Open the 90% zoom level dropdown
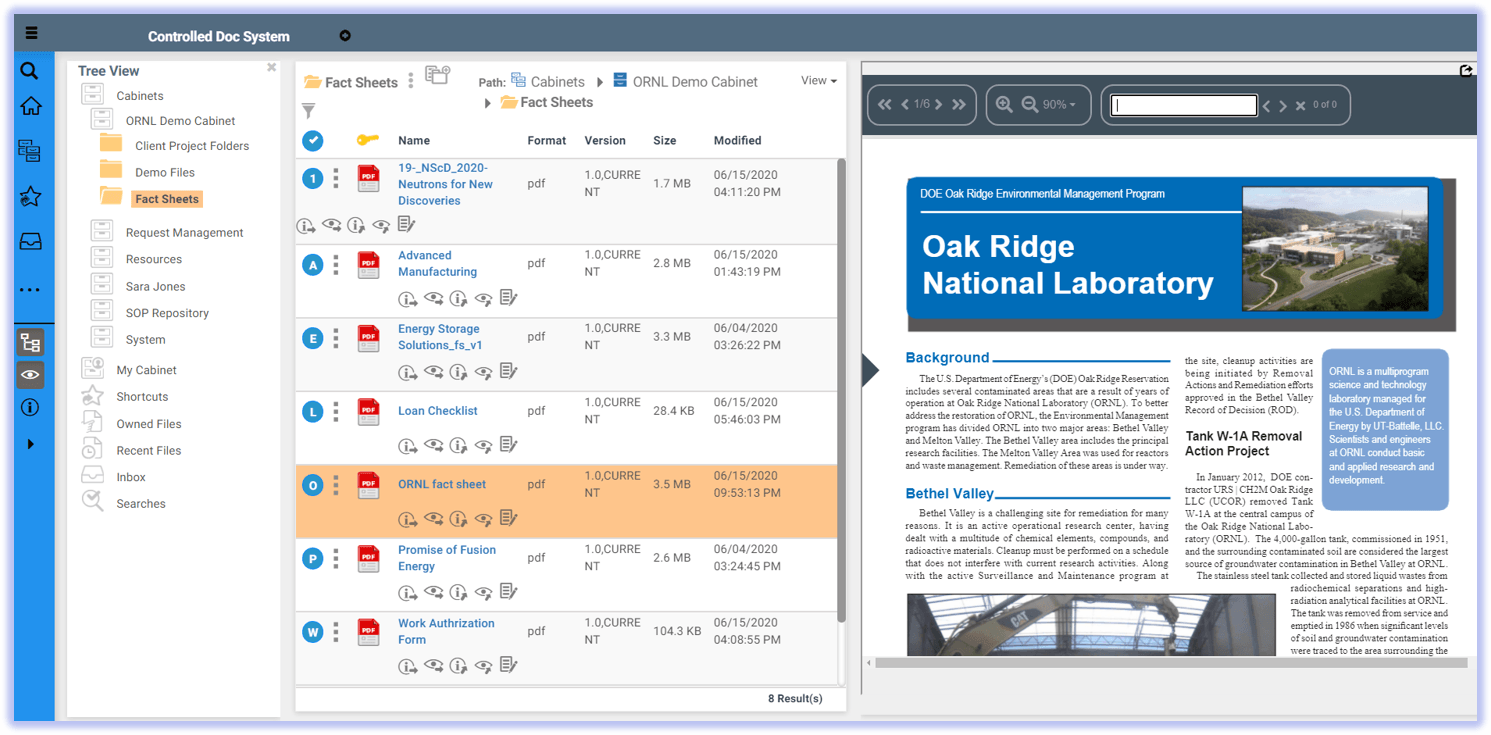Screen dimensions: 1491x735 (x=1059, y=104)
